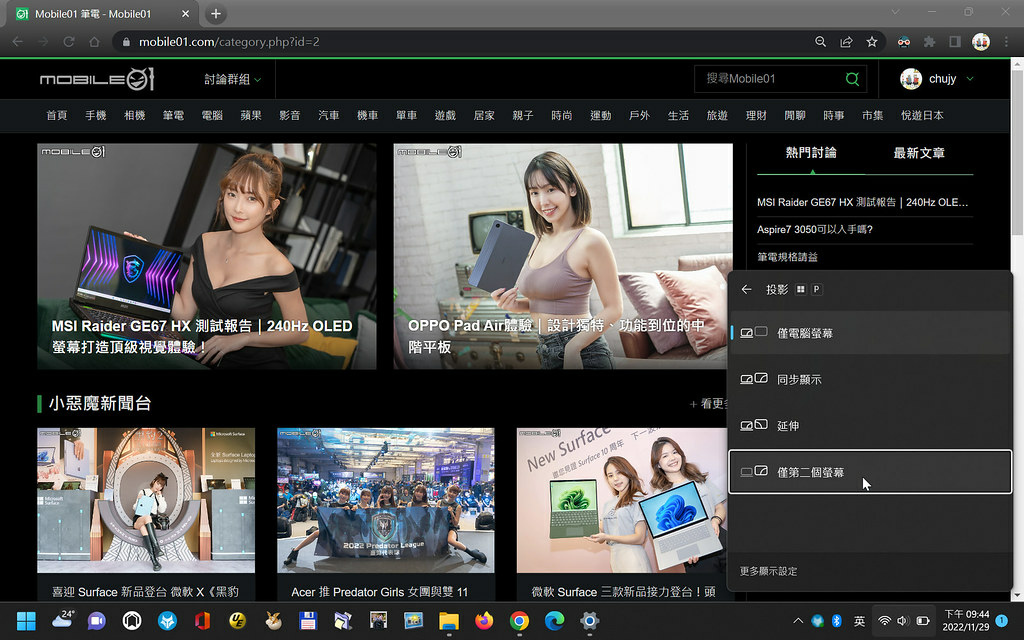Screen dimensions: 1024x640
Task: Open the Extensions puzzle menu
Action: [x=929, y=42]
